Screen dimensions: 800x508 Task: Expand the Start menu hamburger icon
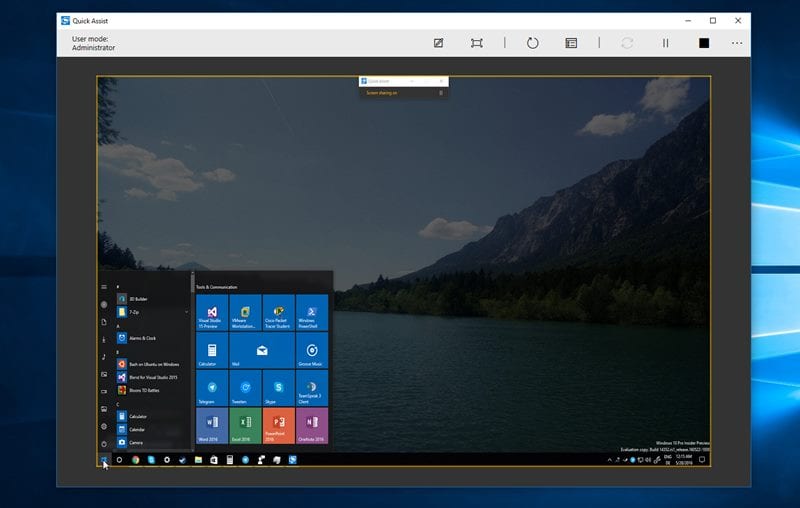pyautogui.click(x=104, y=287)
